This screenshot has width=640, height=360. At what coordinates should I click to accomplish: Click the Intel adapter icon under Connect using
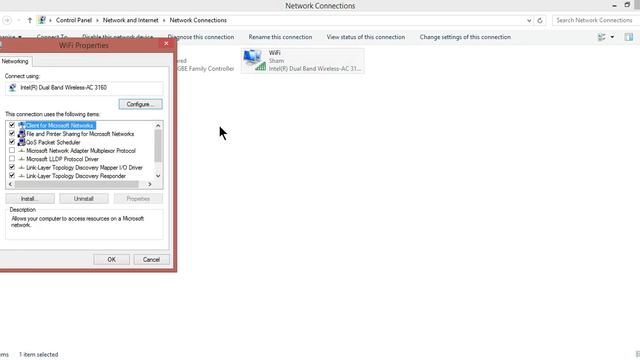point(13,87)
